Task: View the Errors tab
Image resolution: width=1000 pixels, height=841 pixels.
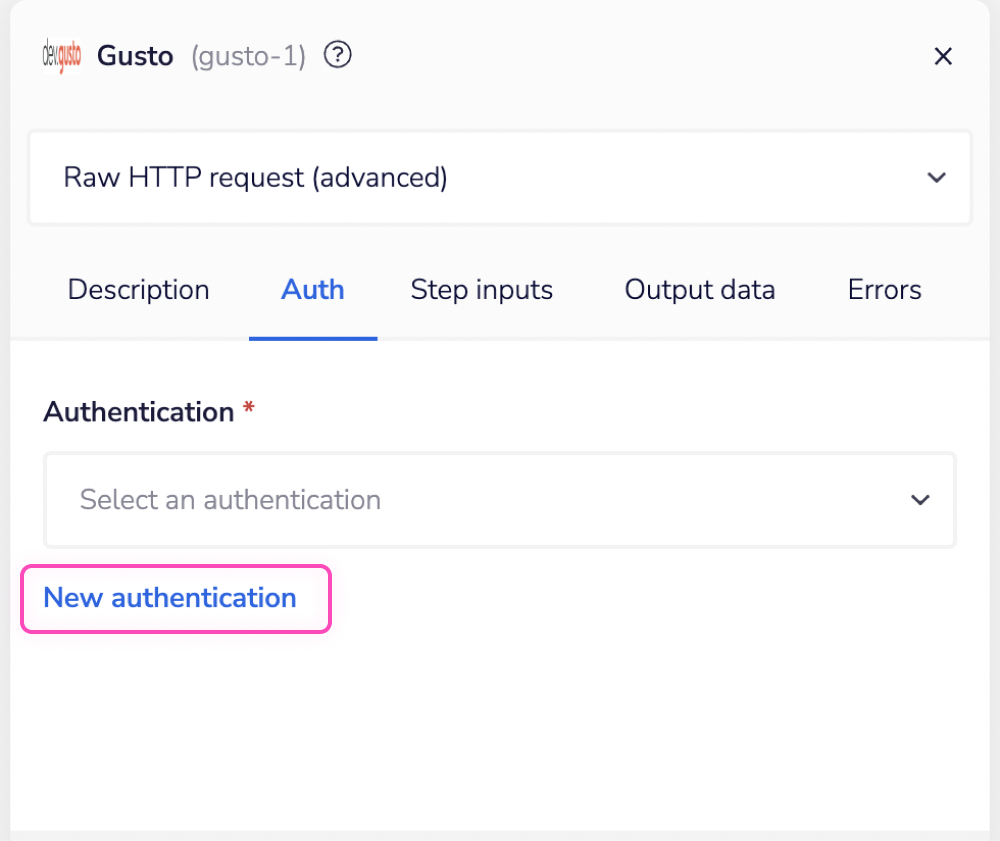Action: [884, 290]
